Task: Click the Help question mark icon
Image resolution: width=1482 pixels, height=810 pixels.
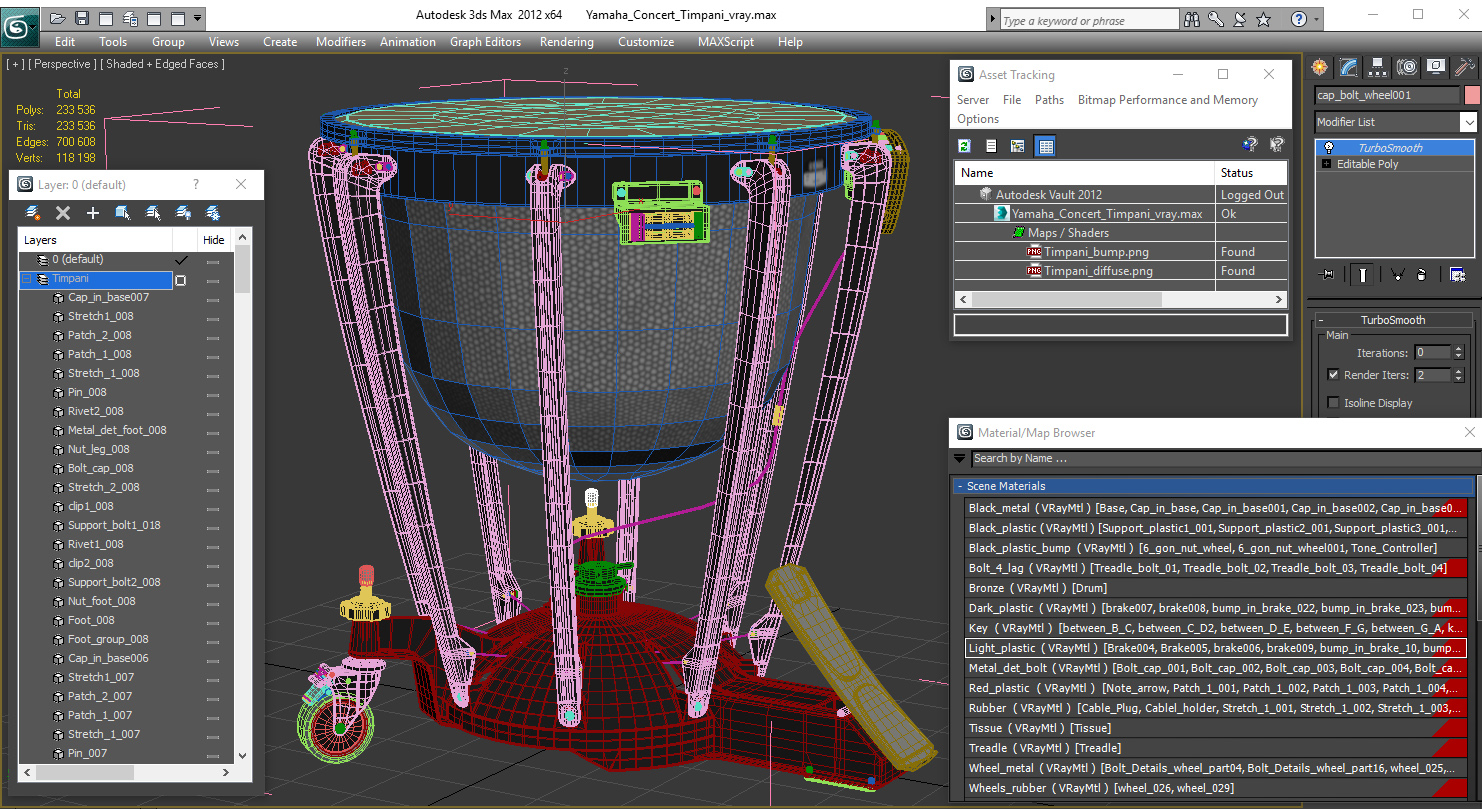Action: click(x=1298, y=19)
